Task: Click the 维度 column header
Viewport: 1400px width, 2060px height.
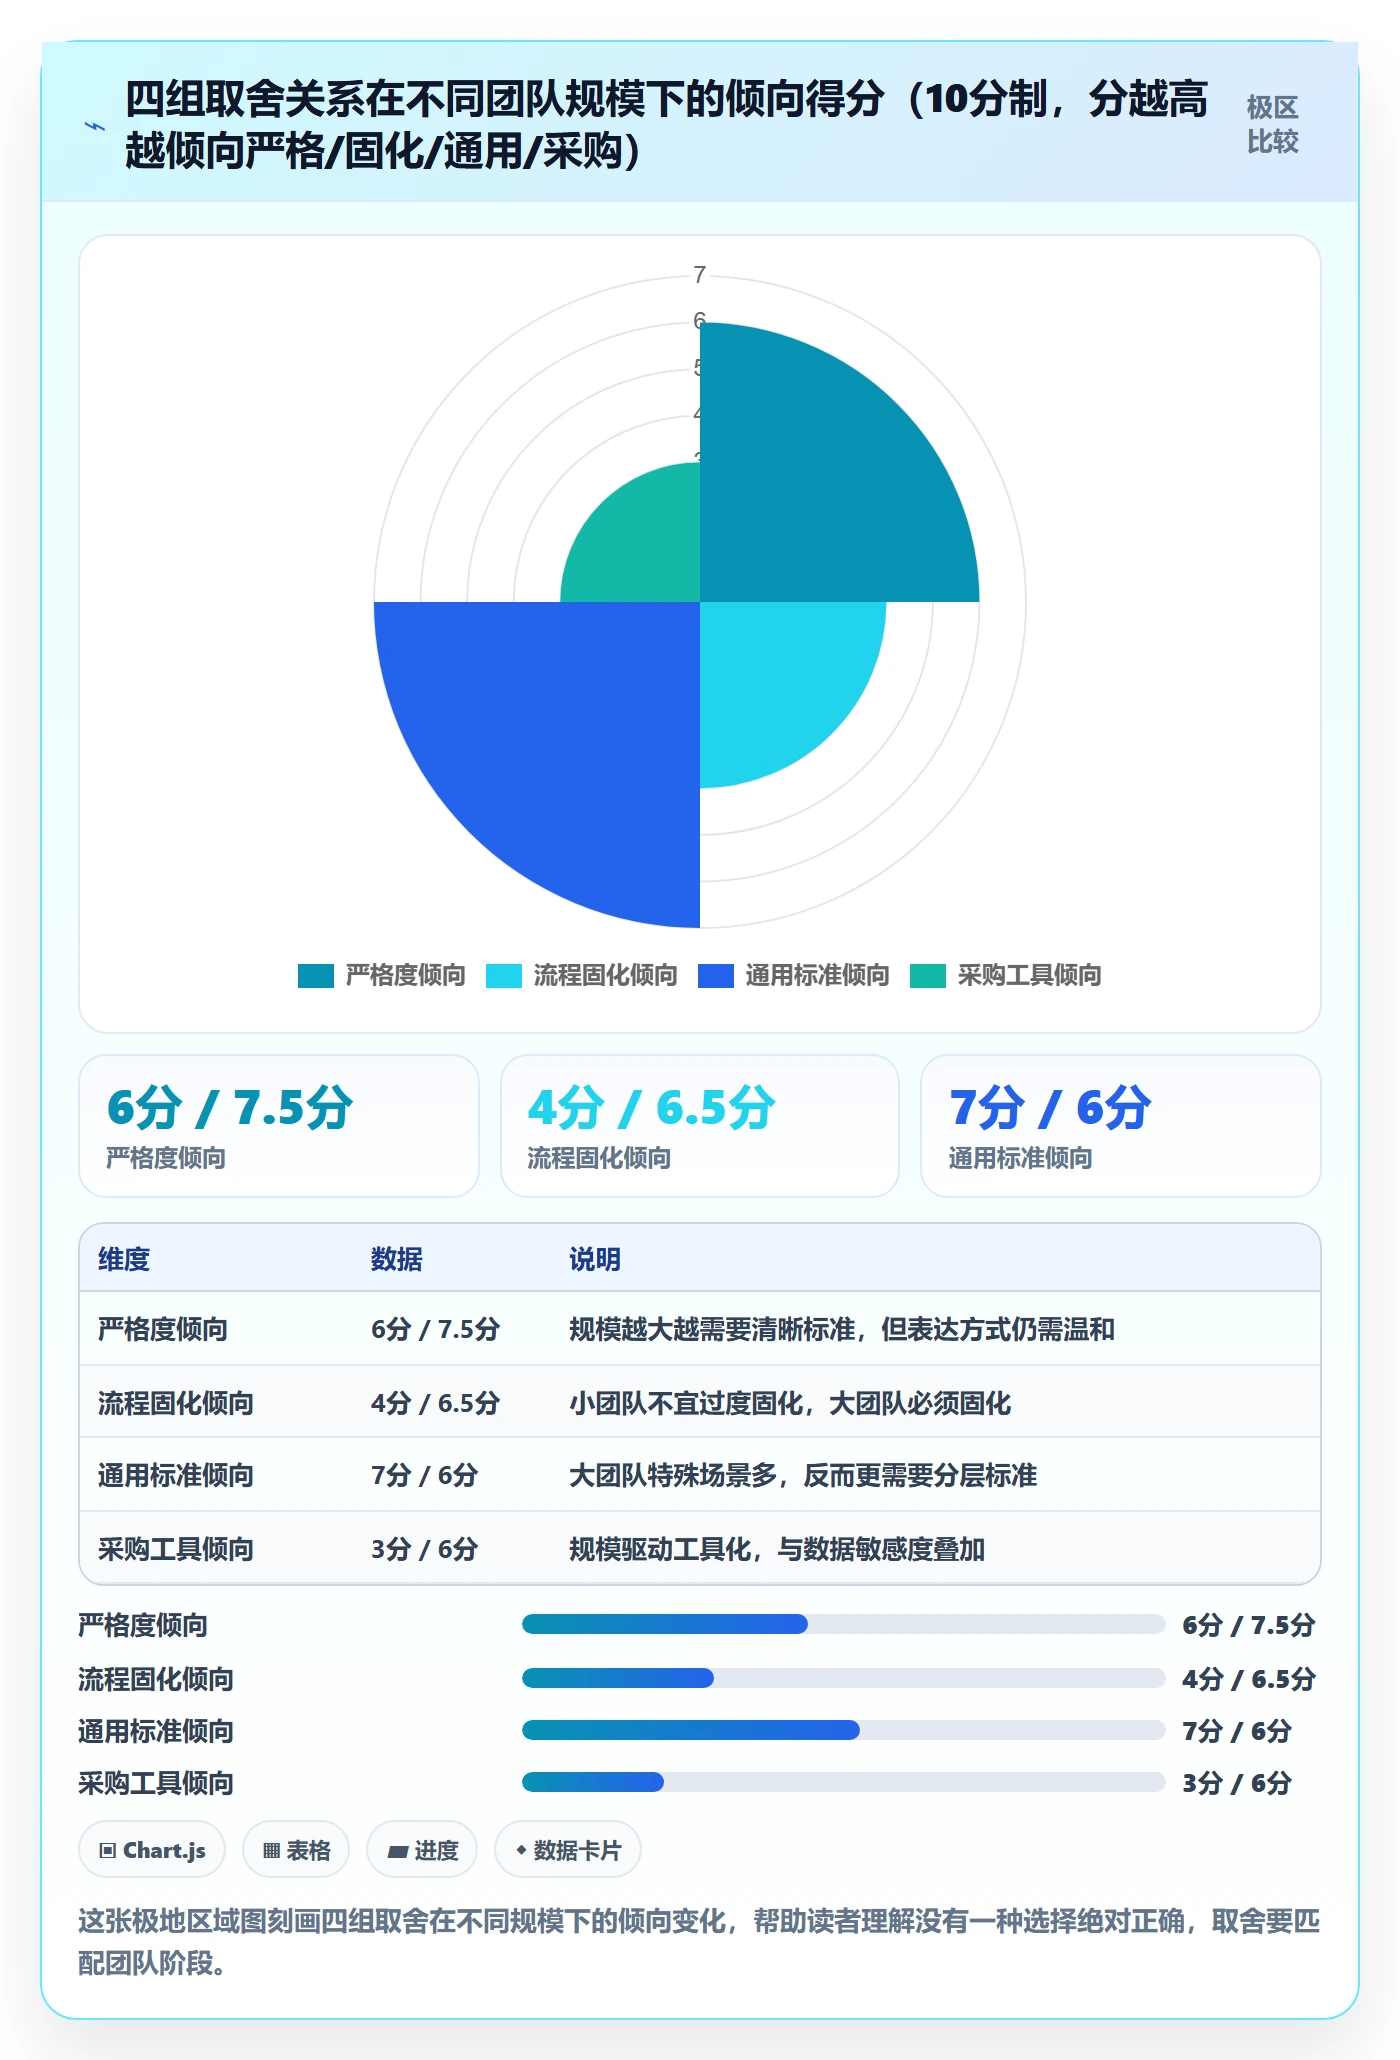Action: pyautogui.click(x=124, y=1259)
